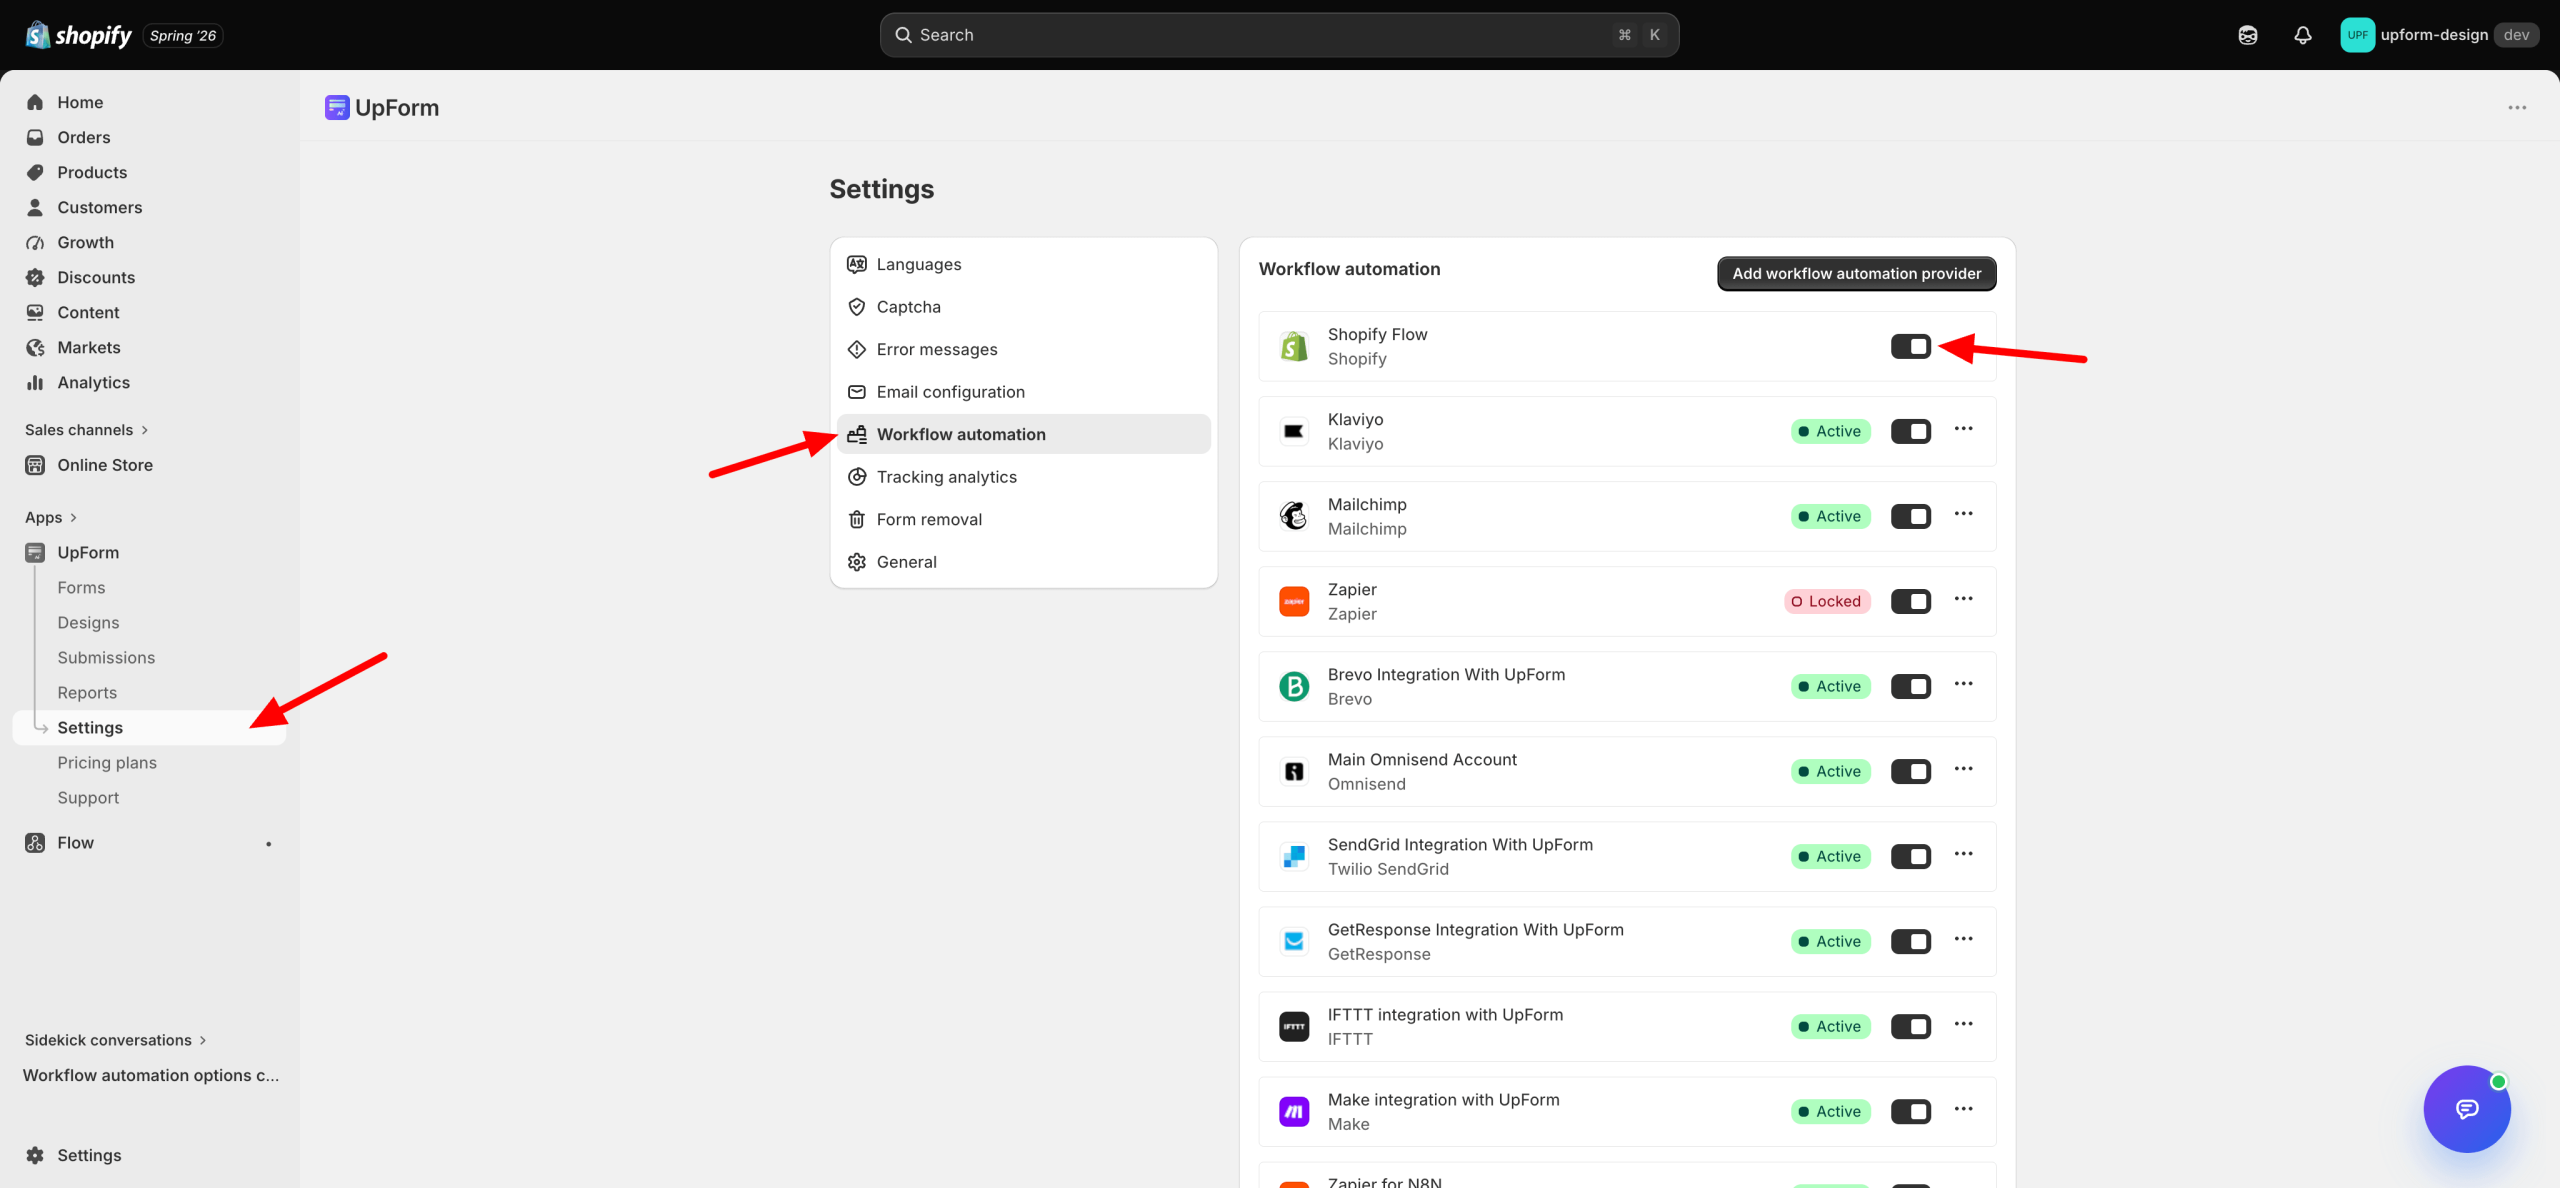The width and height of the screenshot is (2560, 1188).
Task: Click the UpForm app icon beside the page title
Action: point(337,108)
